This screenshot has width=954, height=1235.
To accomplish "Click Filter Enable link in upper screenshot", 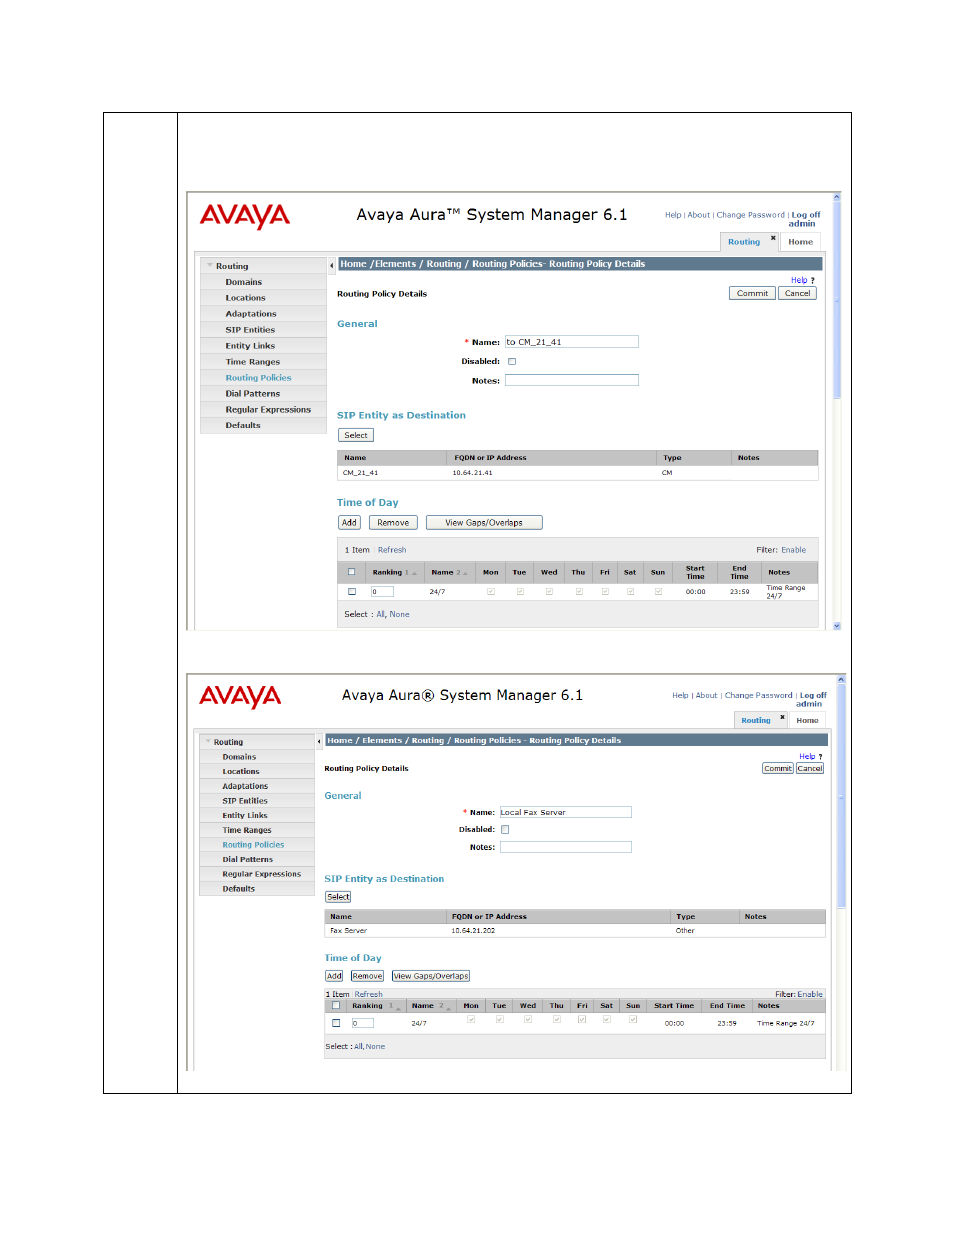I will (x=794, y=550).
